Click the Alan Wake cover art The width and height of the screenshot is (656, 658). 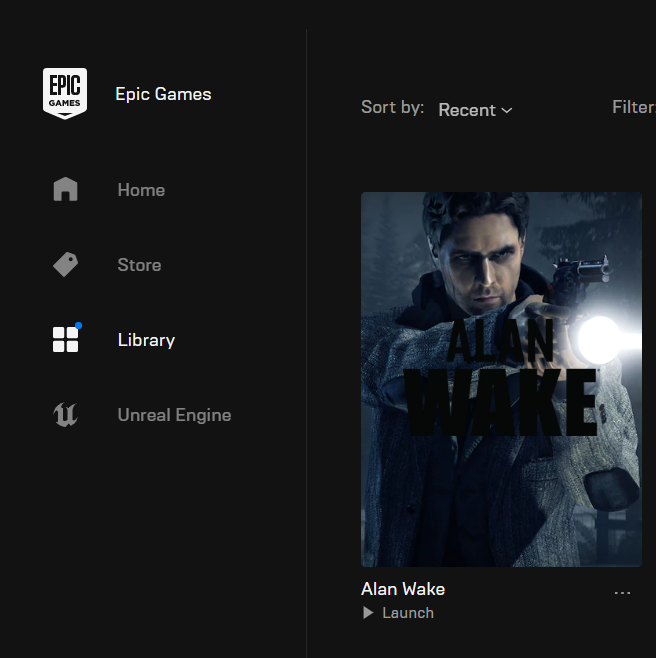[501, 379]
